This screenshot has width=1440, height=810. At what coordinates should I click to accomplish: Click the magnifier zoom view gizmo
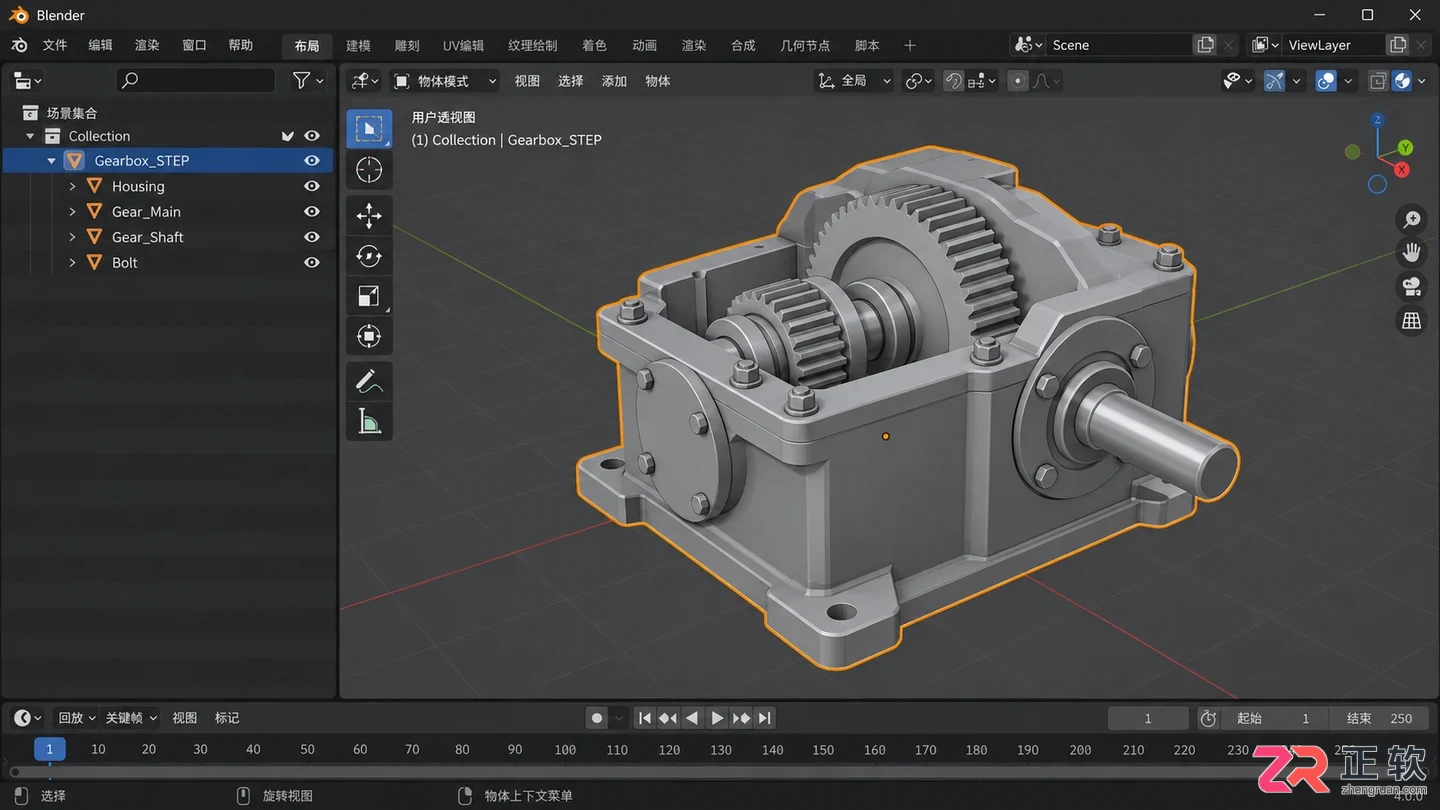1411,219
